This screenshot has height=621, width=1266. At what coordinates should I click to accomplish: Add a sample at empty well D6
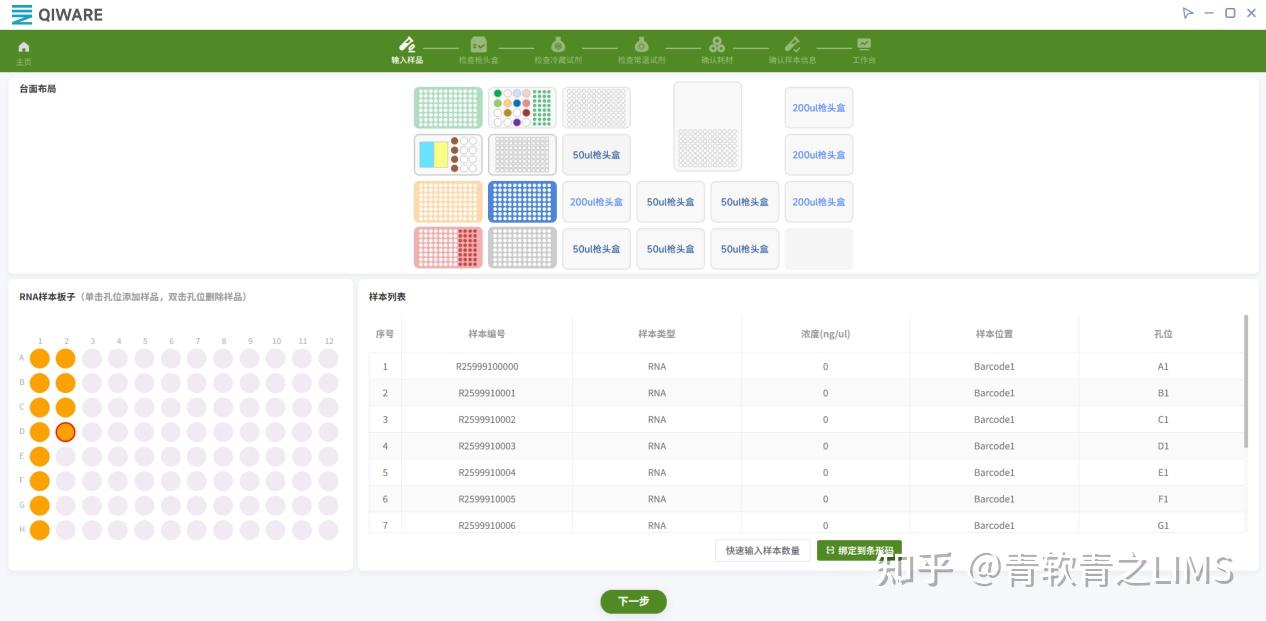tap(171, 432)
